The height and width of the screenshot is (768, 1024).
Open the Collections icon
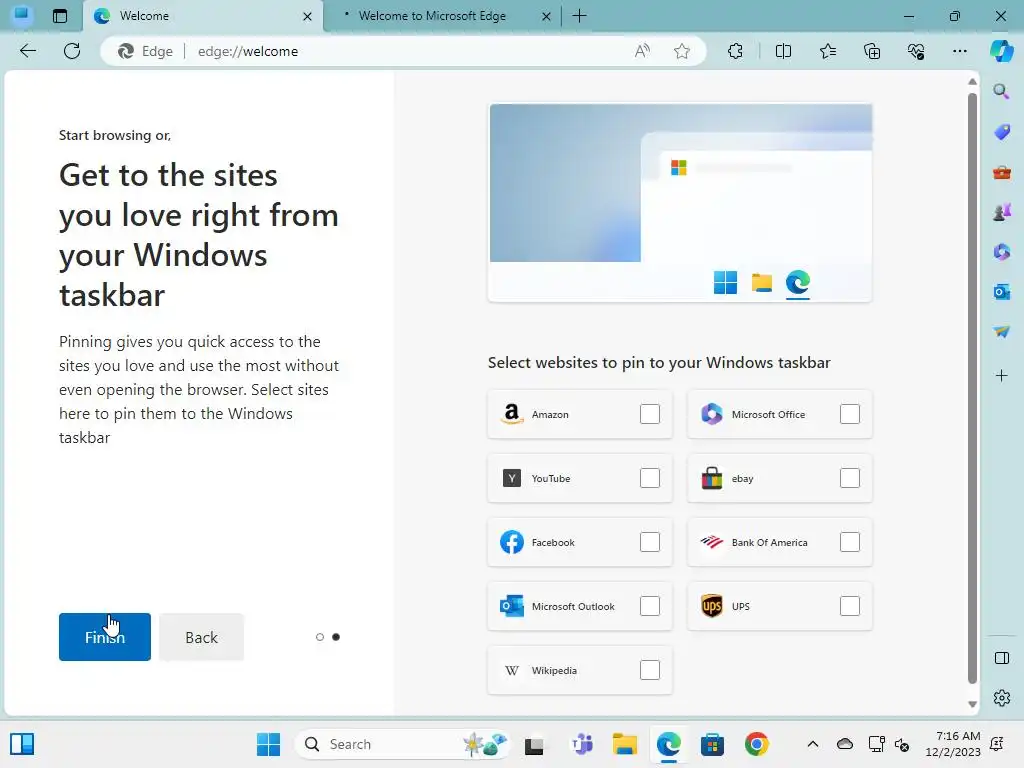pyautogui.click(x=872, y=51)
